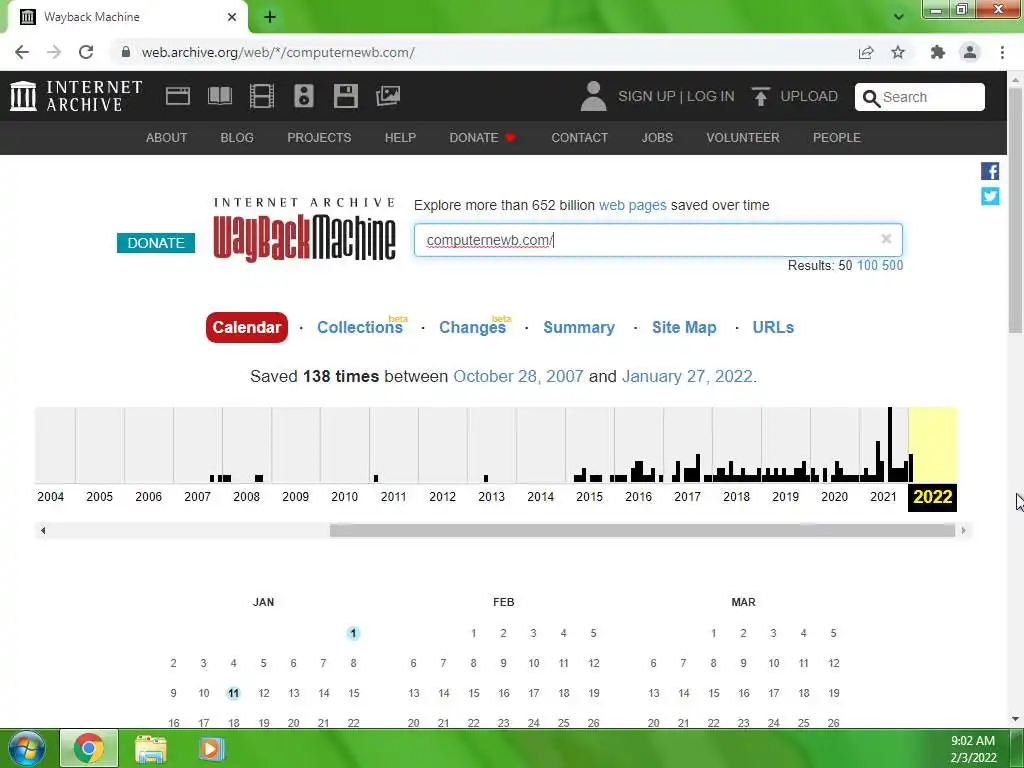Screen dimensions: 1024x768
Task: Open the BLOG menu item
Action: (x=237, y=138)
